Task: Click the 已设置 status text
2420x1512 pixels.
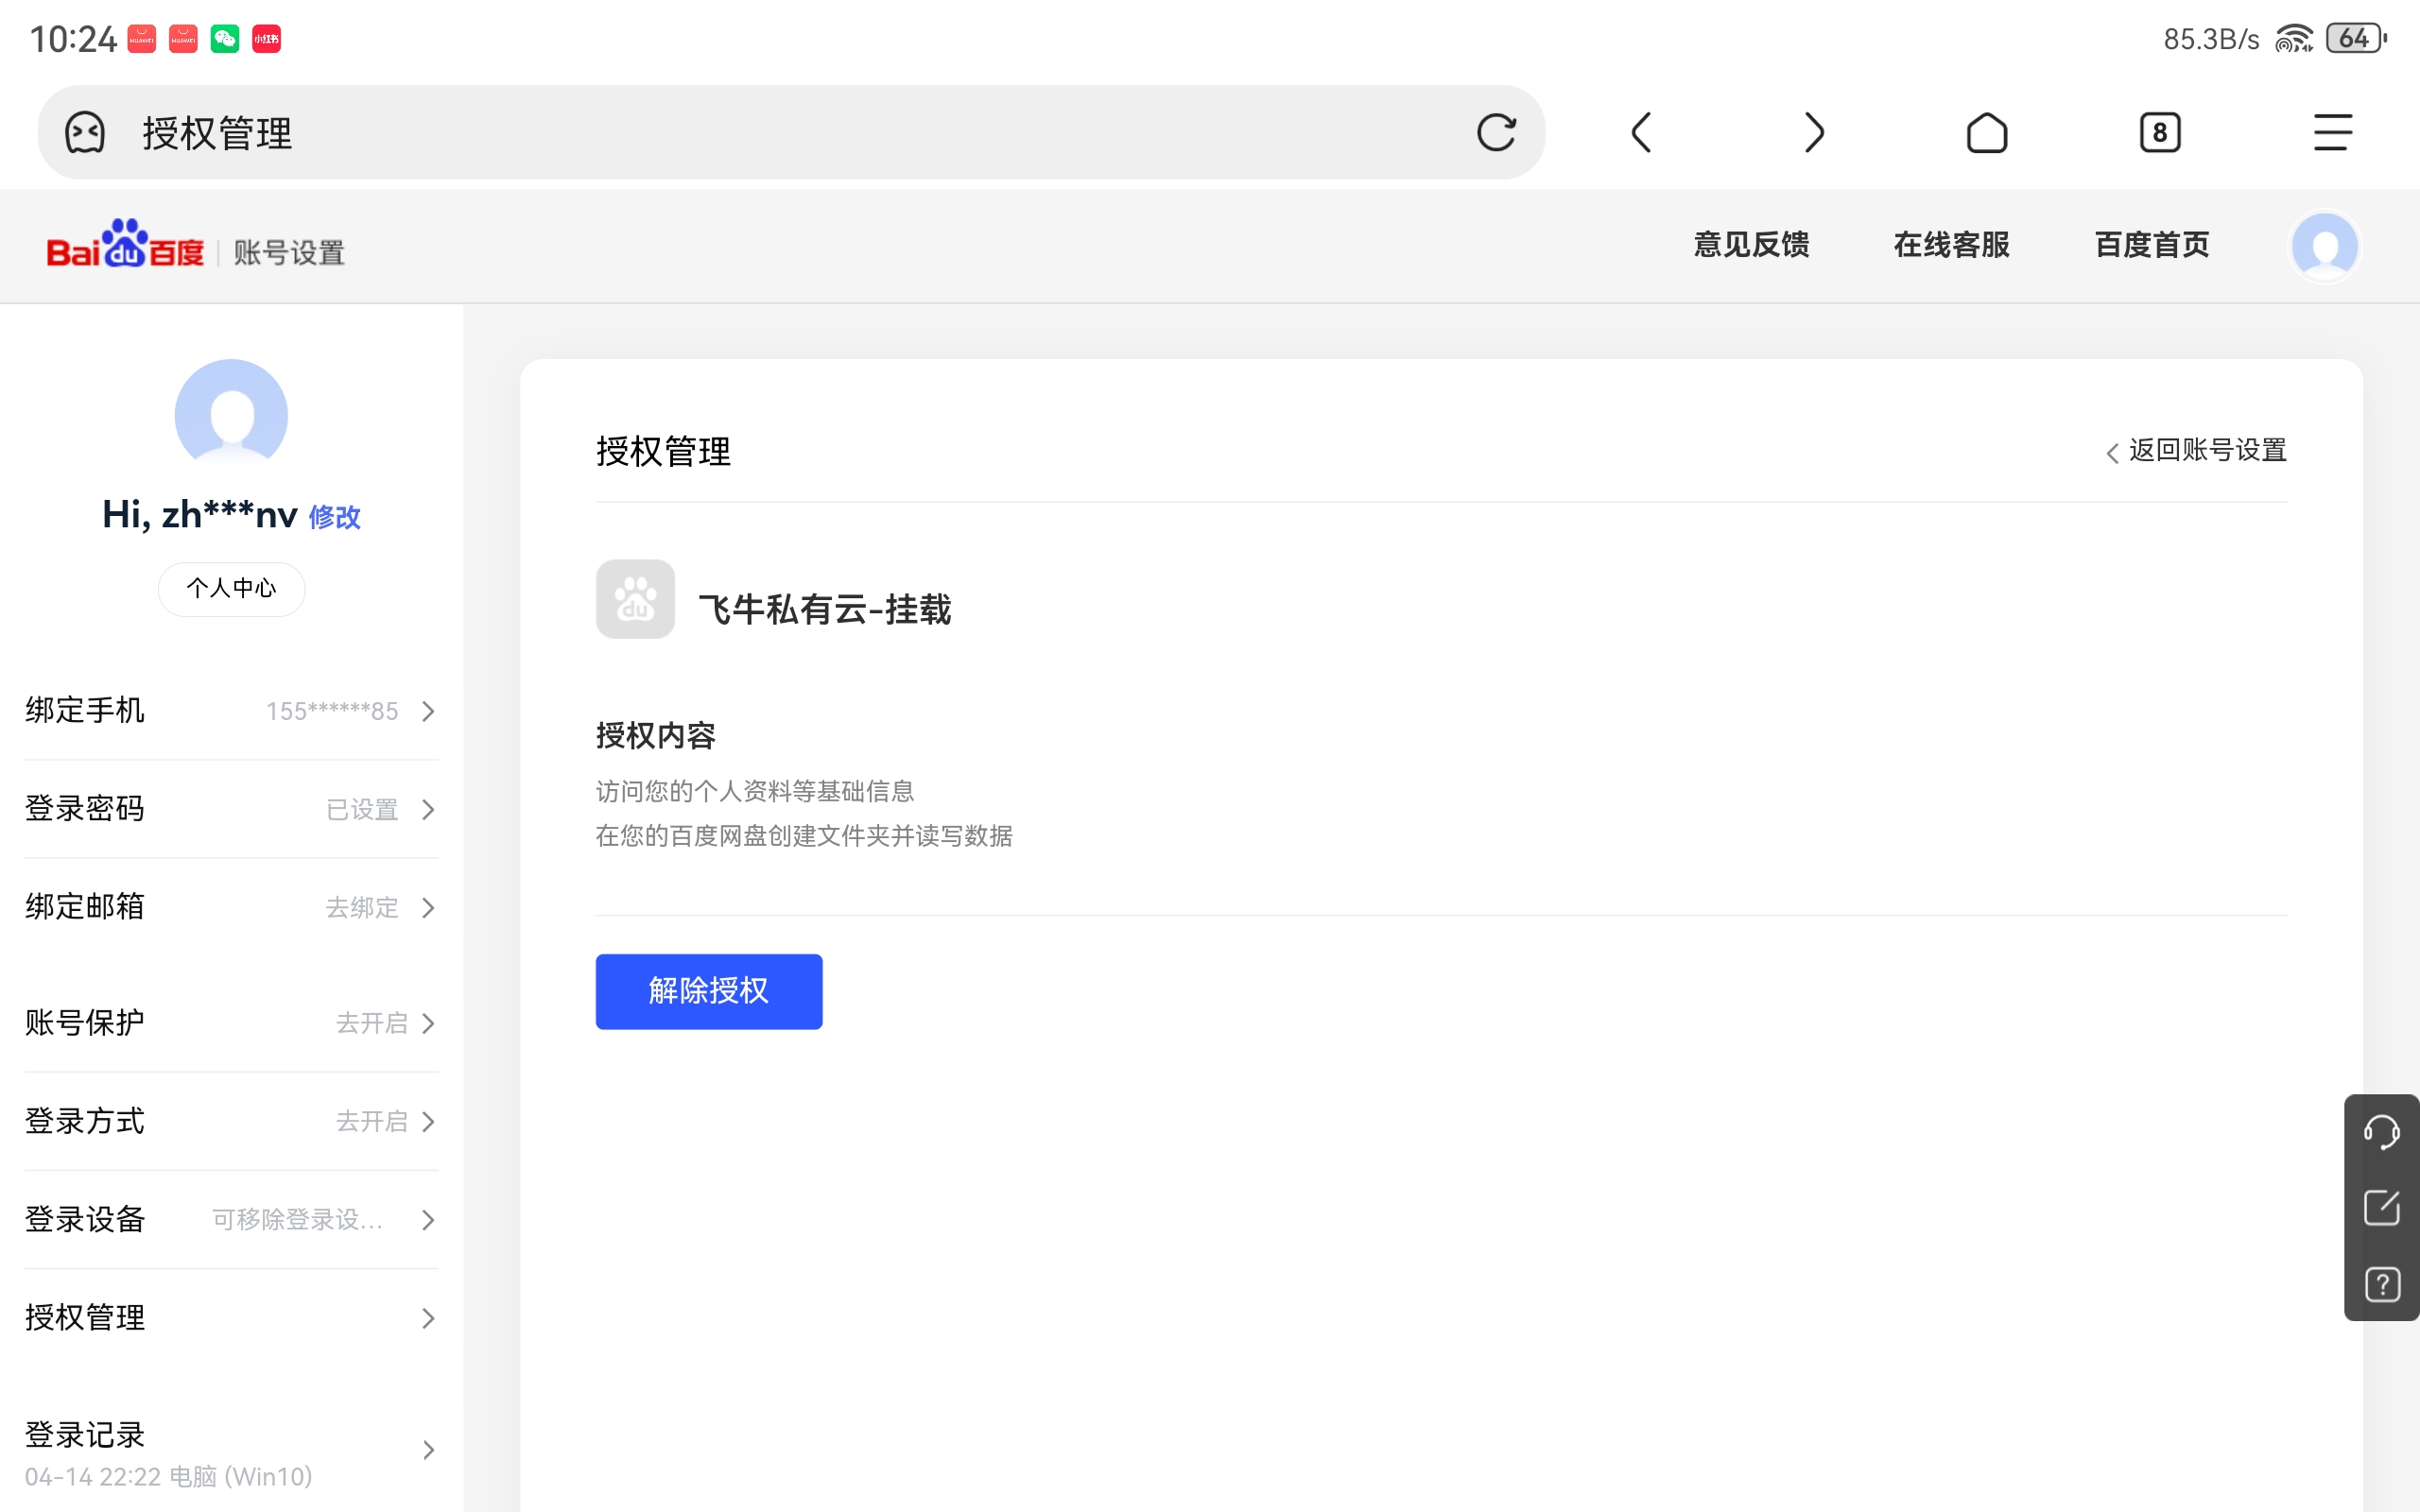Action: click(362, 809)
